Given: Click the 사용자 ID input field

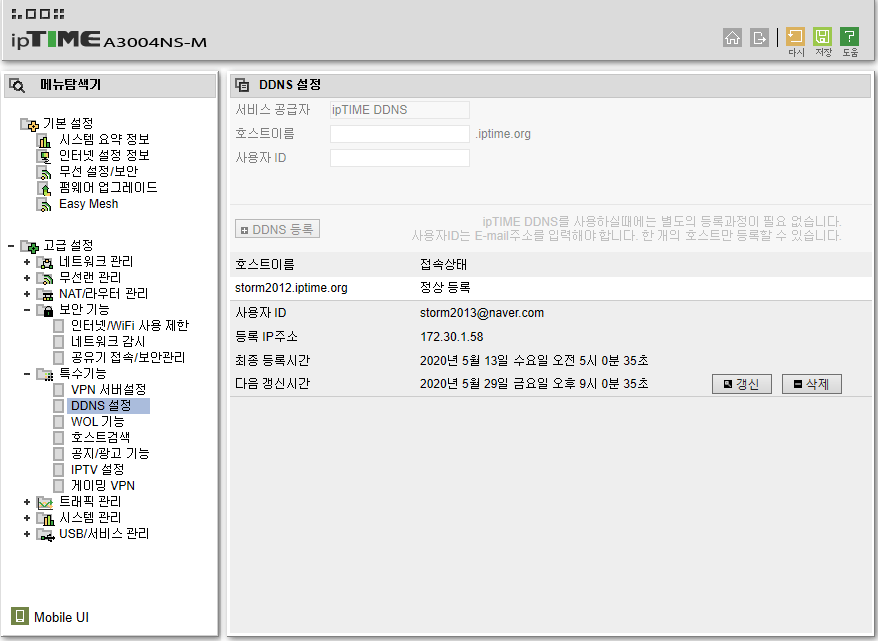Looking at the screenshot, I should click(400, 158).
